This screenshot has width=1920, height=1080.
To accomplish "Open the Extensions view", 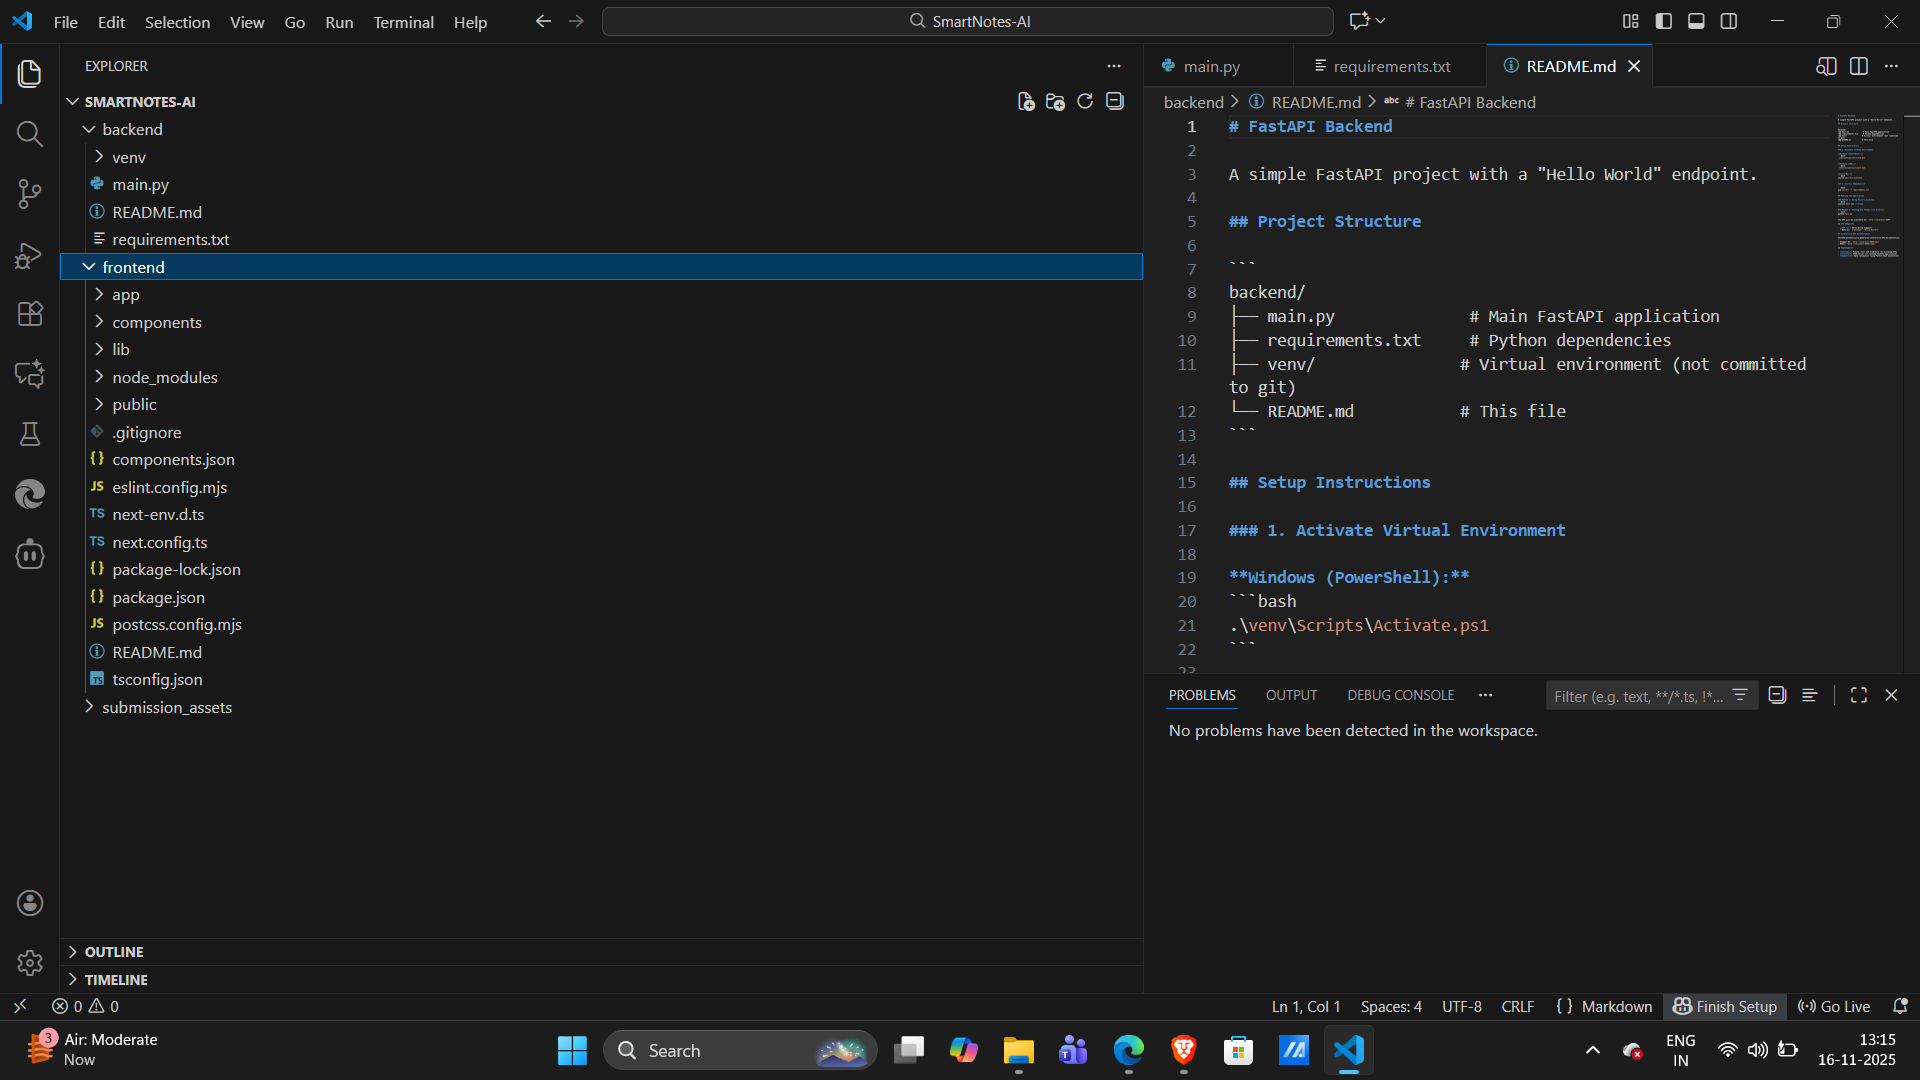I will pyautogui.click(x=29, y=314).
